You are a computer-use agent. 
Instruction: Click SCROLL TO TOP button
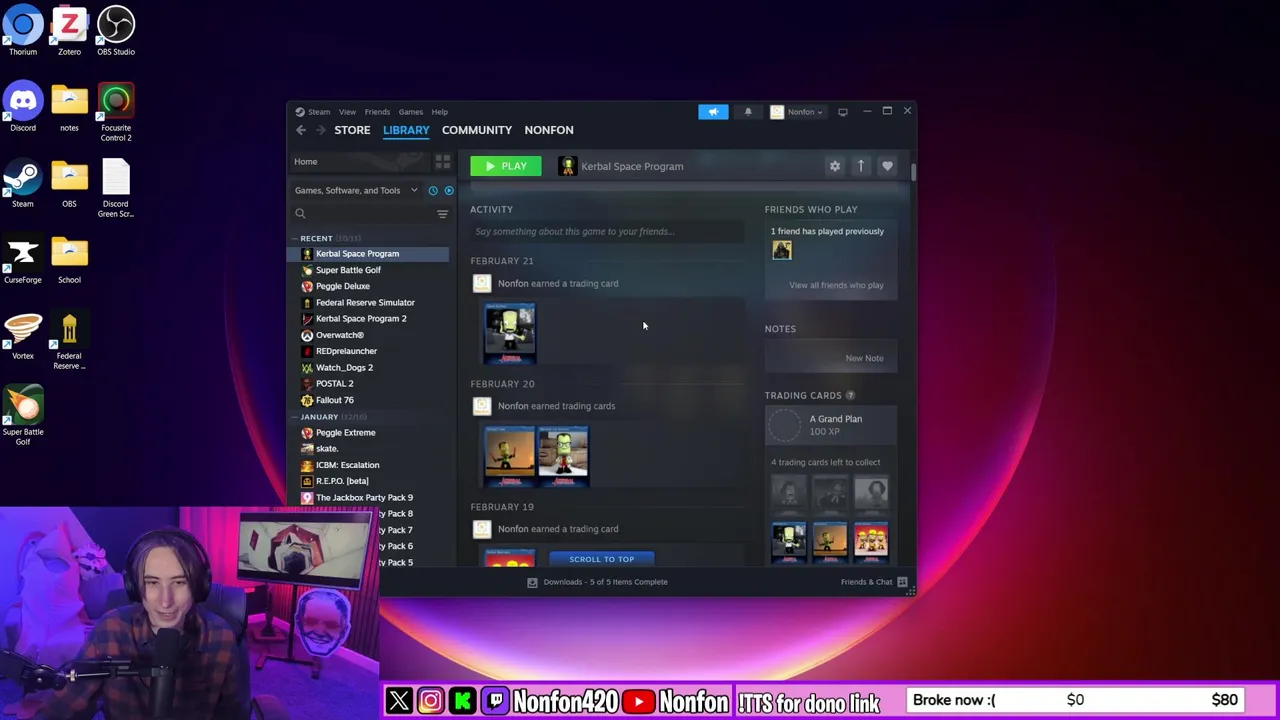point(602,559)
